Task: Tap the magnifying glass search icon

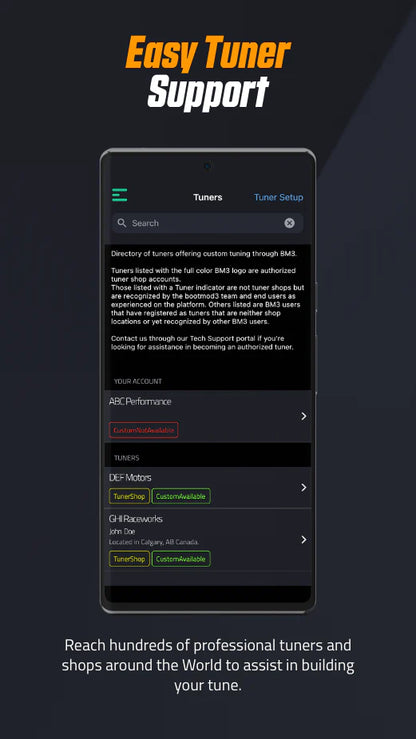Action: (122, 222)
